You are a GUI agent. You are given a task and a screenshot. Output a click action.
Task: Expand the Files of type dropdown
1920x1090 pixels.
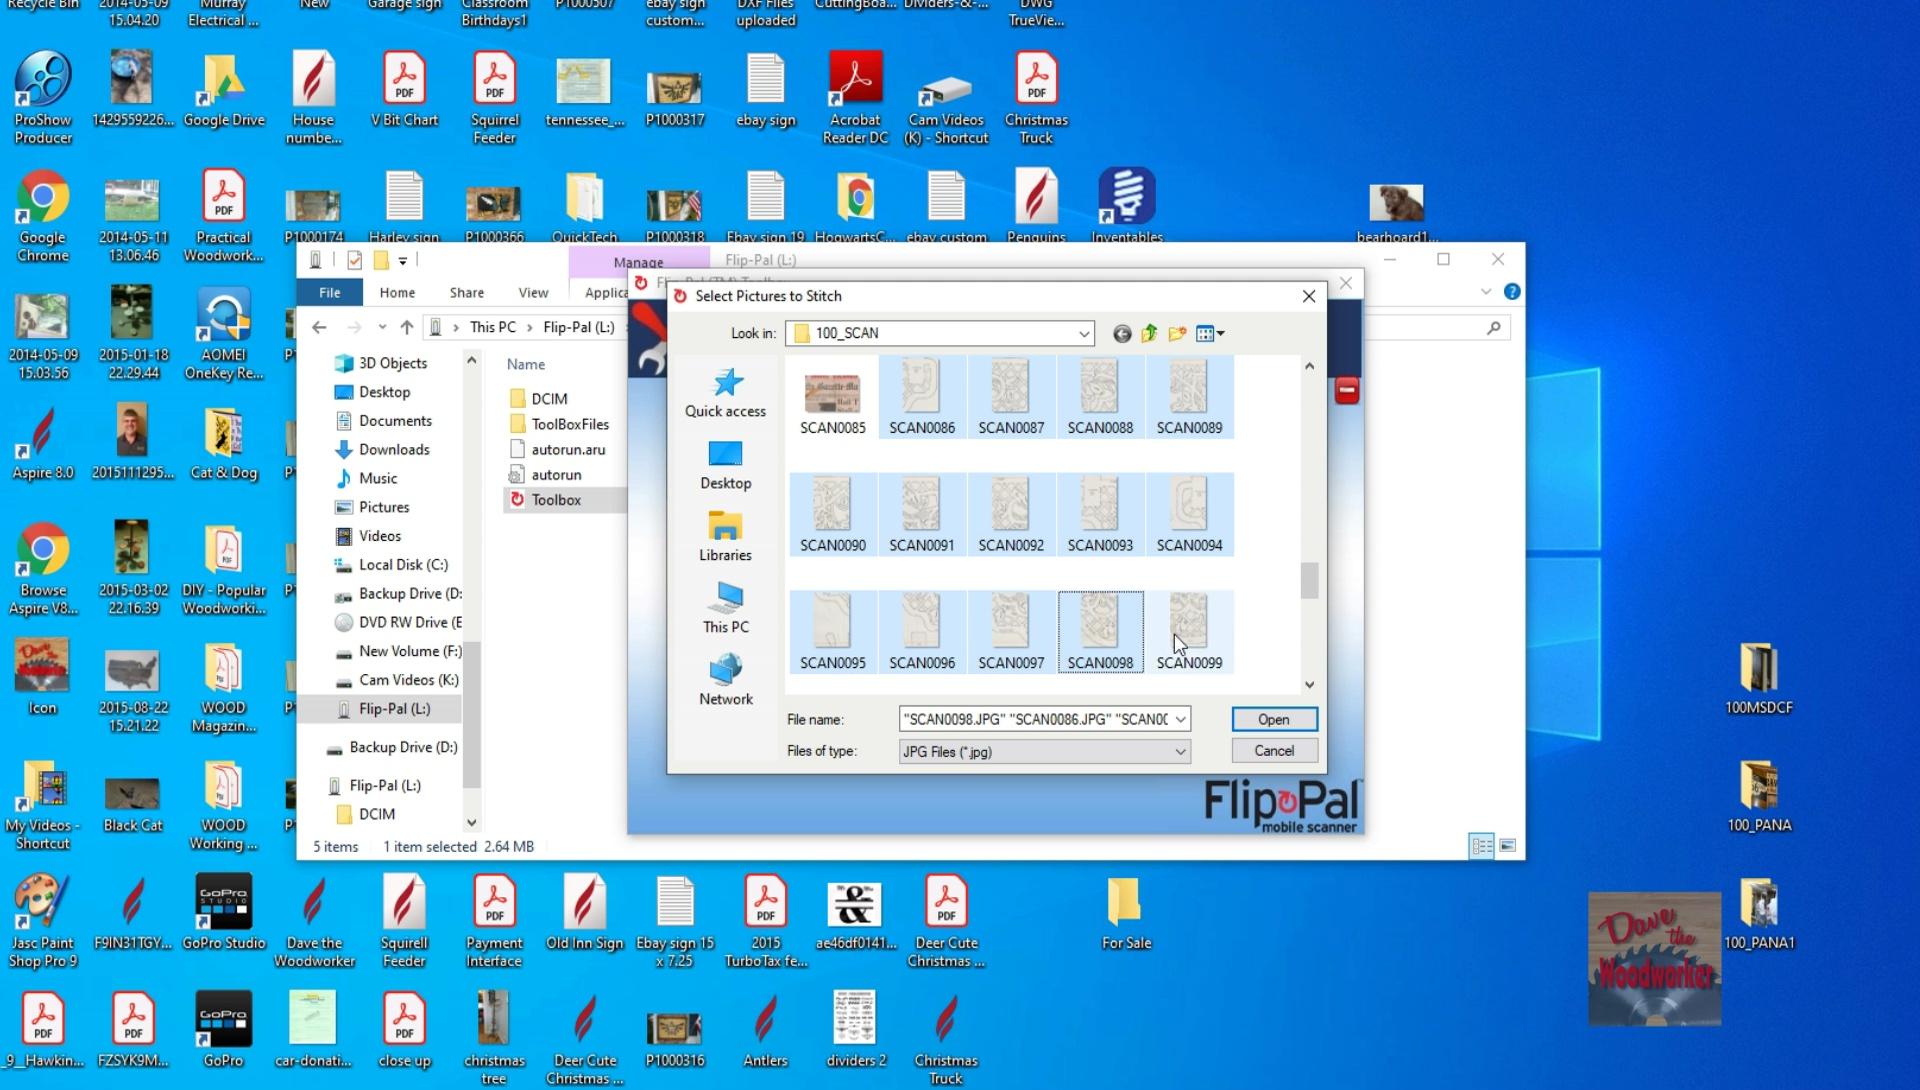tap(1180, 752)
